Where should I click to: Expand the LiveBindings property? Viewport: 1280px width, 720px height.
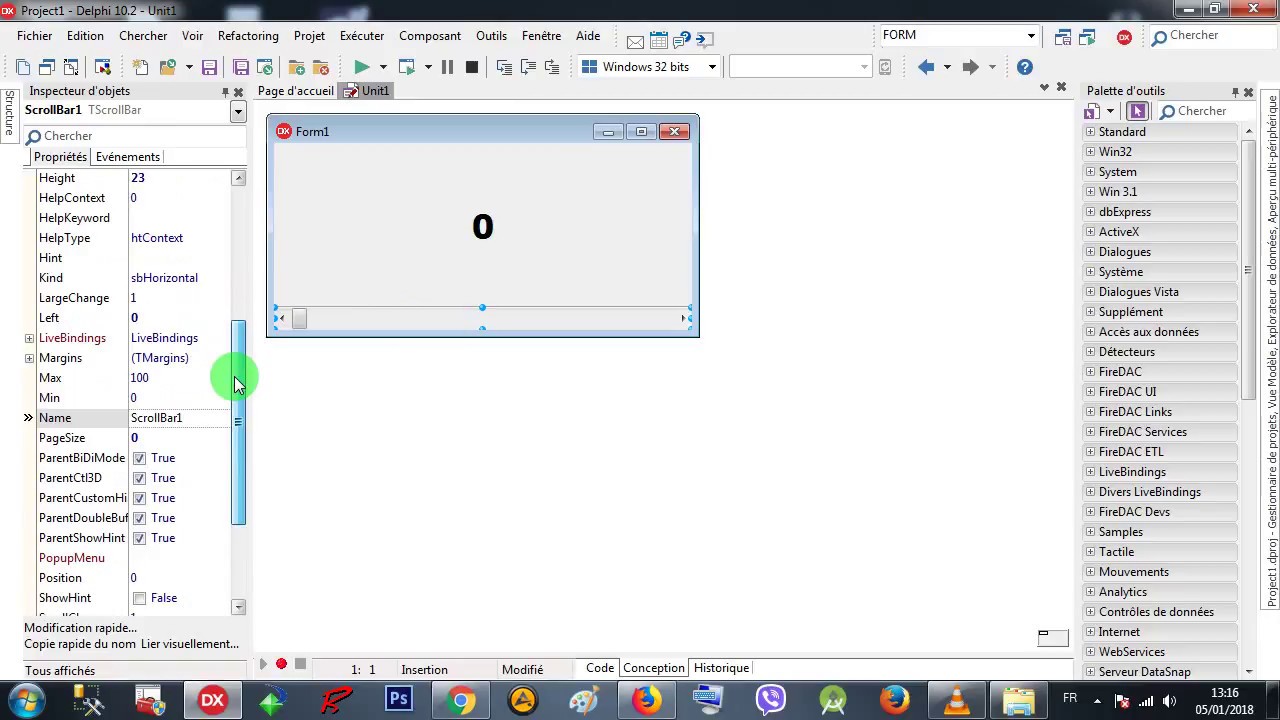point(29,338)
